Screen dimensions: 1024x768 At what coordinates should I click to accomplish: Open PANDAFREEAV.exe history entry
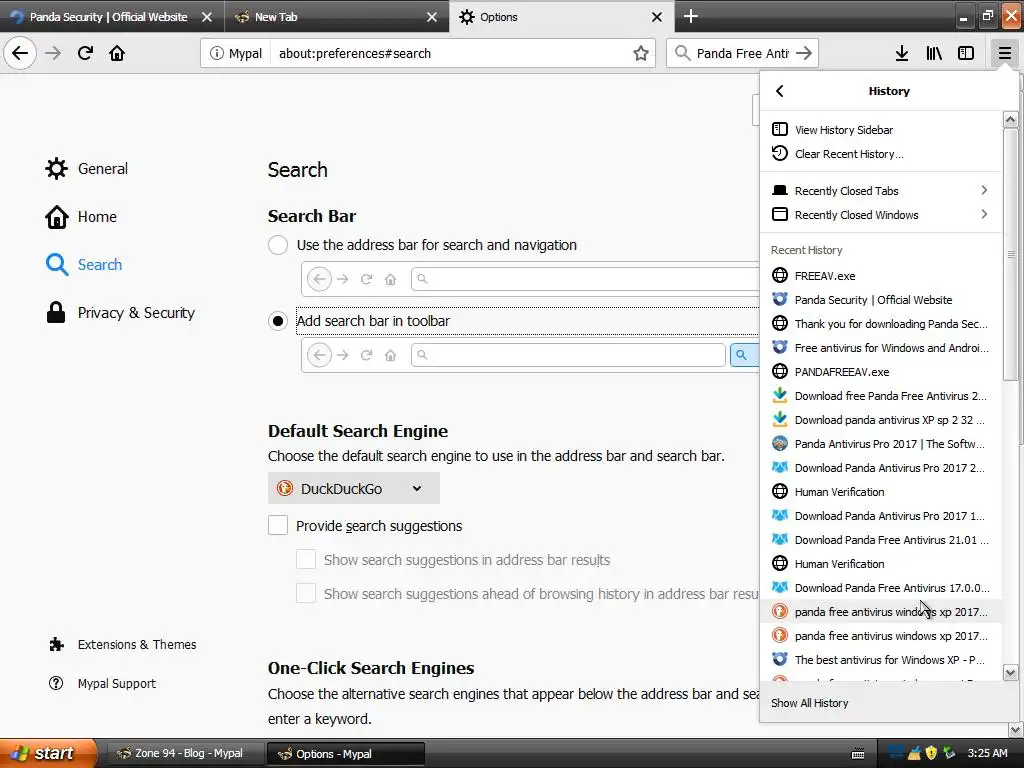coord(880,372)
